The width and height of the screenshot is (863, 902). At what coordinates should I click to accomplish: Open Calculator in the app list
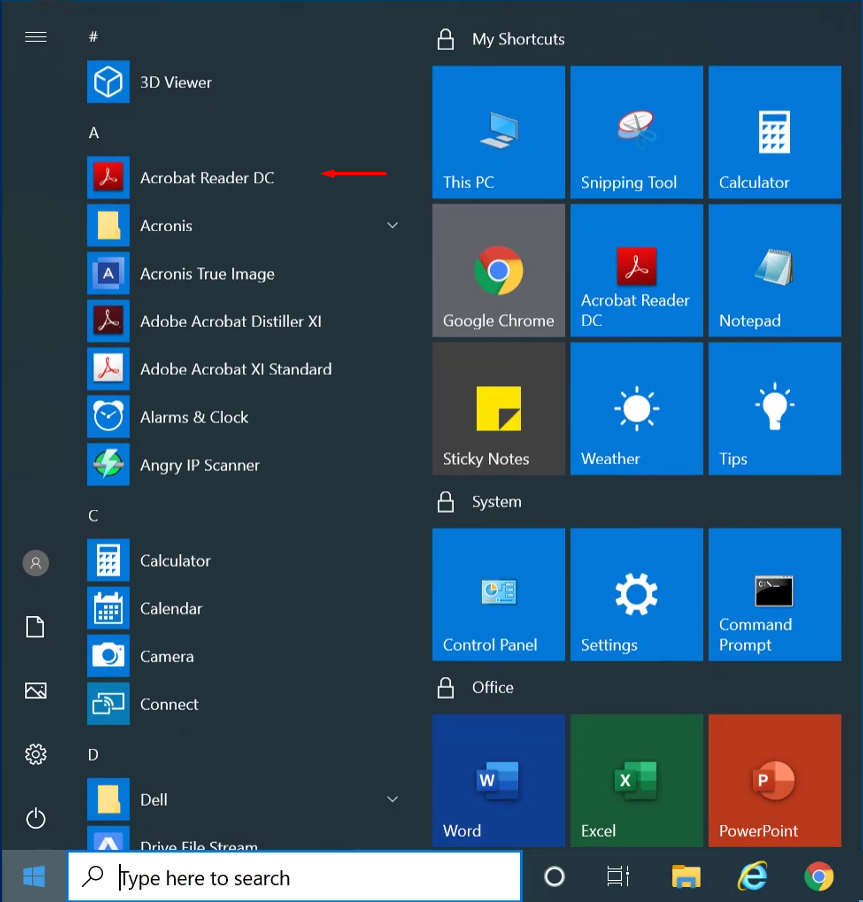tap(245, 560)
